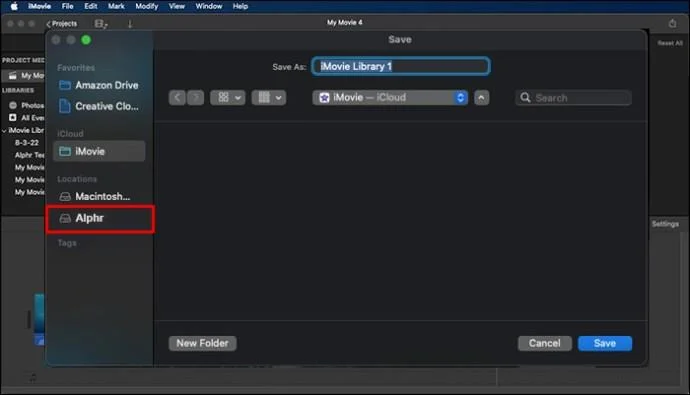Click the magnifier icon in Search field
Image resolution: width=690 pixels, height=395 pixels.
(x=525, y=97)
